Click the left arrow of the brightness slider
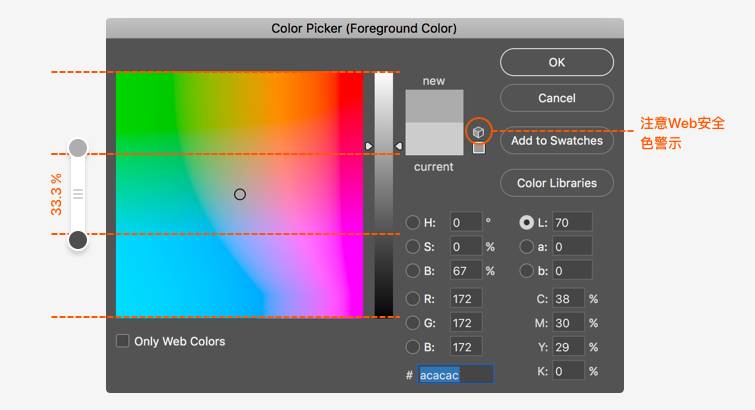The height and width of the screenshot is (410, 755). (x=369, y=146)
